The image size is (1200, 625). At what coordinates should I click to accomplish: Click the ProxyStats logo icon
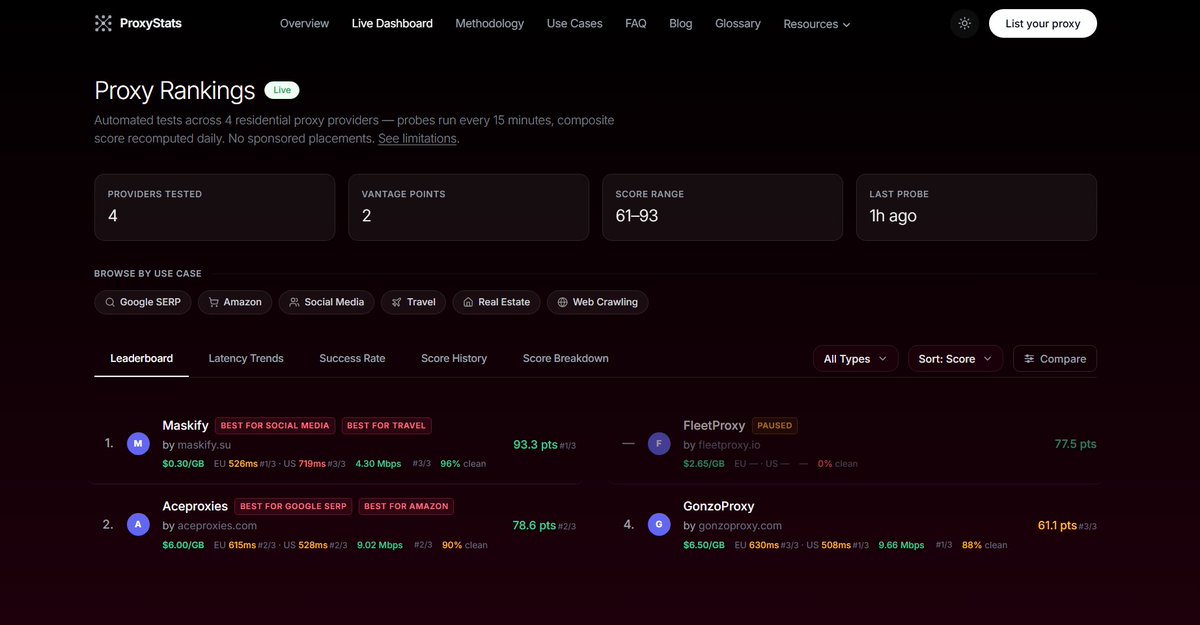[103, 23]
